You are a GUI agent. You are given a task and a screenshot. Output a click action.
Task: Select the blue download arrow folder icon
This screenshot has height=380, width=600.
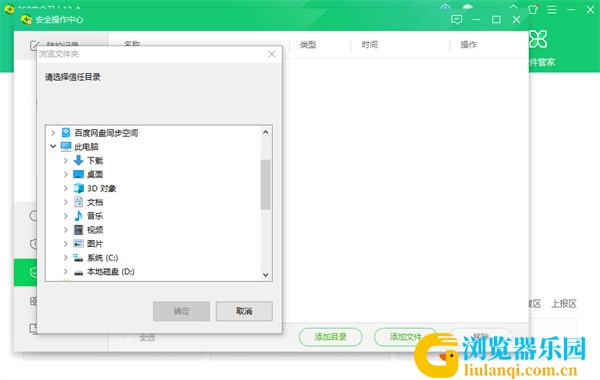pos(78,160)
